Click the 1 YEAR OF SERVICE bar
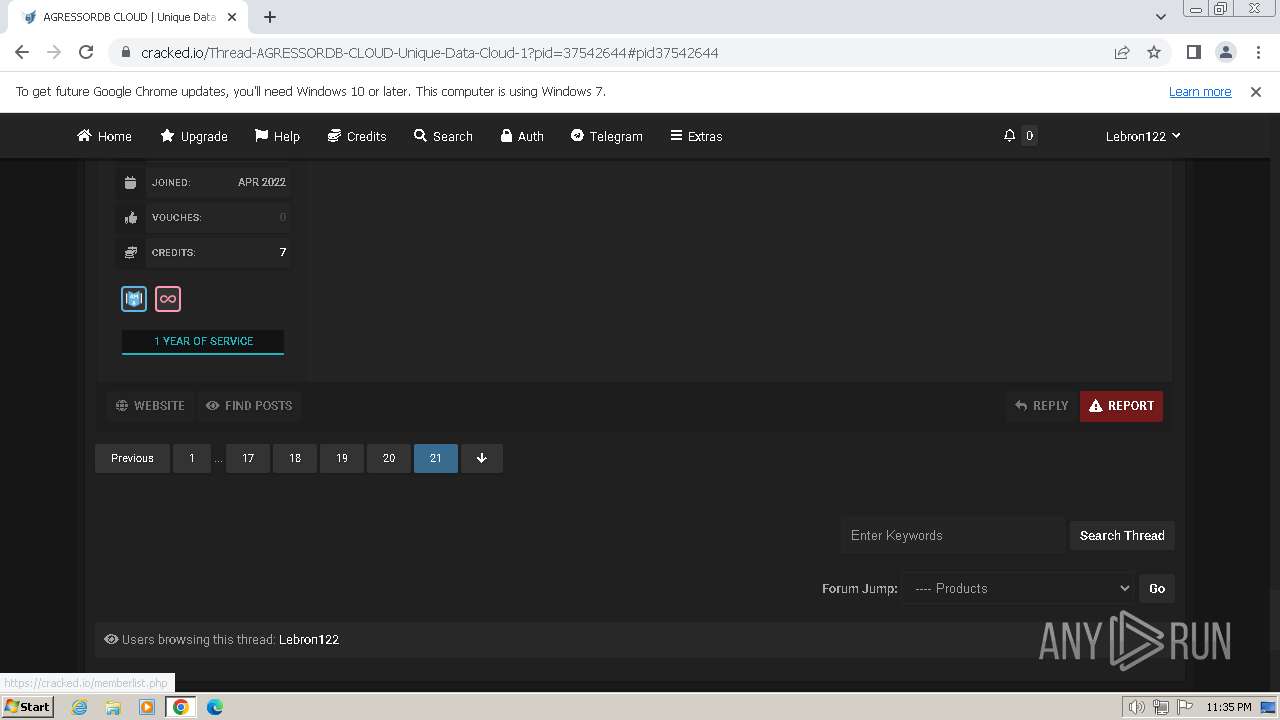1280x720 pixels. click(203, 341)
